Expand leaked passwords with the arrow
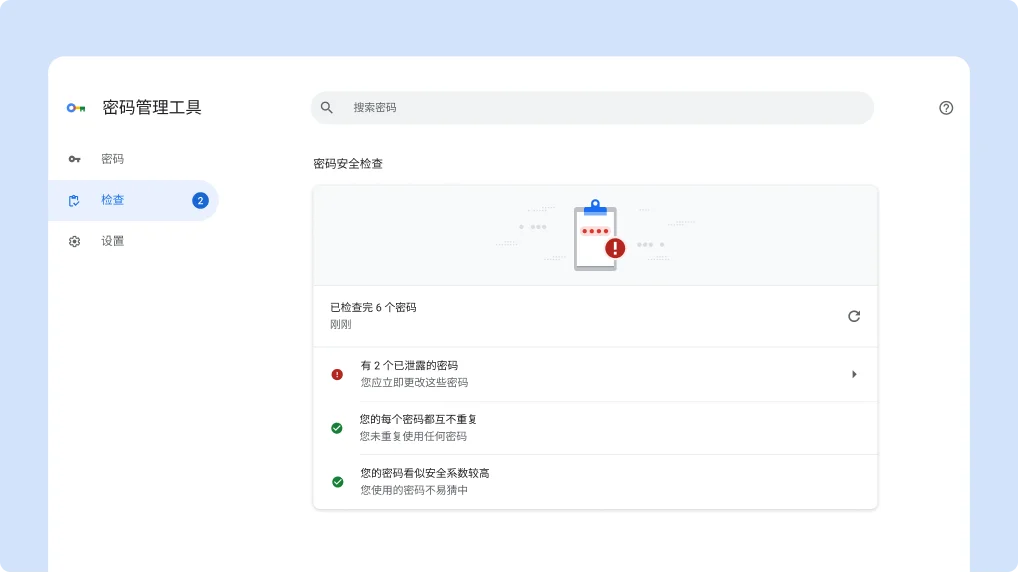 click(854, 374)
